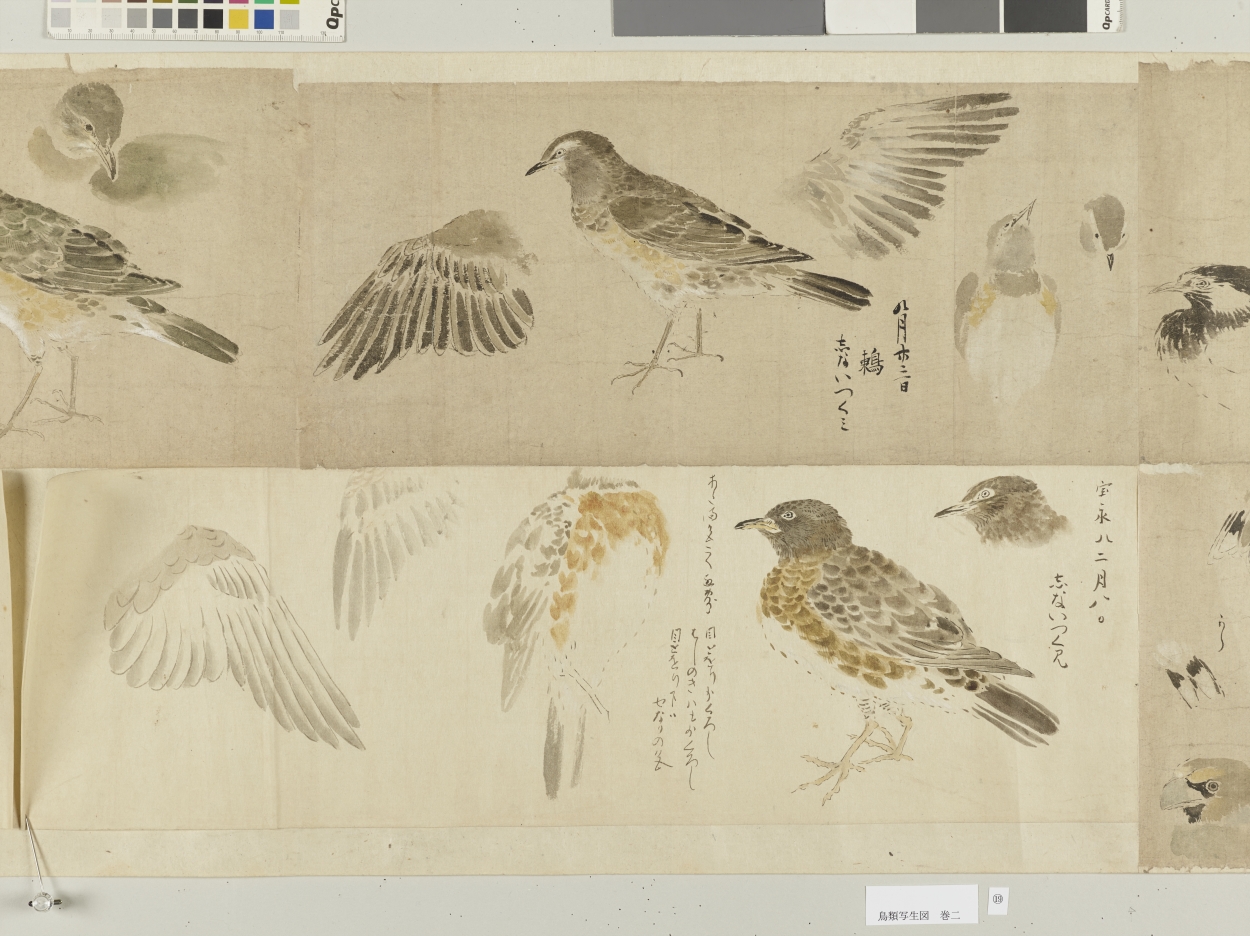Select the label text 鳥類写生図 巻二
This screenshot has height=936, width=1250.
[x=918, y=914]
